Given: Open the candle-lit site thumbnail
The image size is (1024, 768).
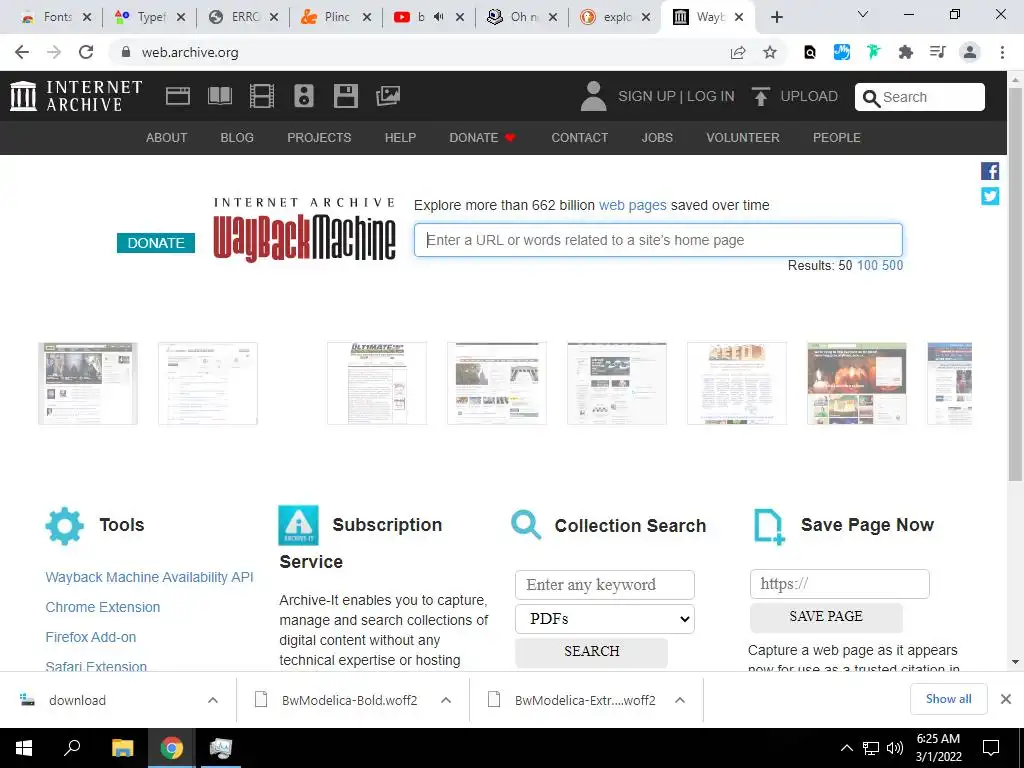Looking at the screenshot, I should pos(857,383).
